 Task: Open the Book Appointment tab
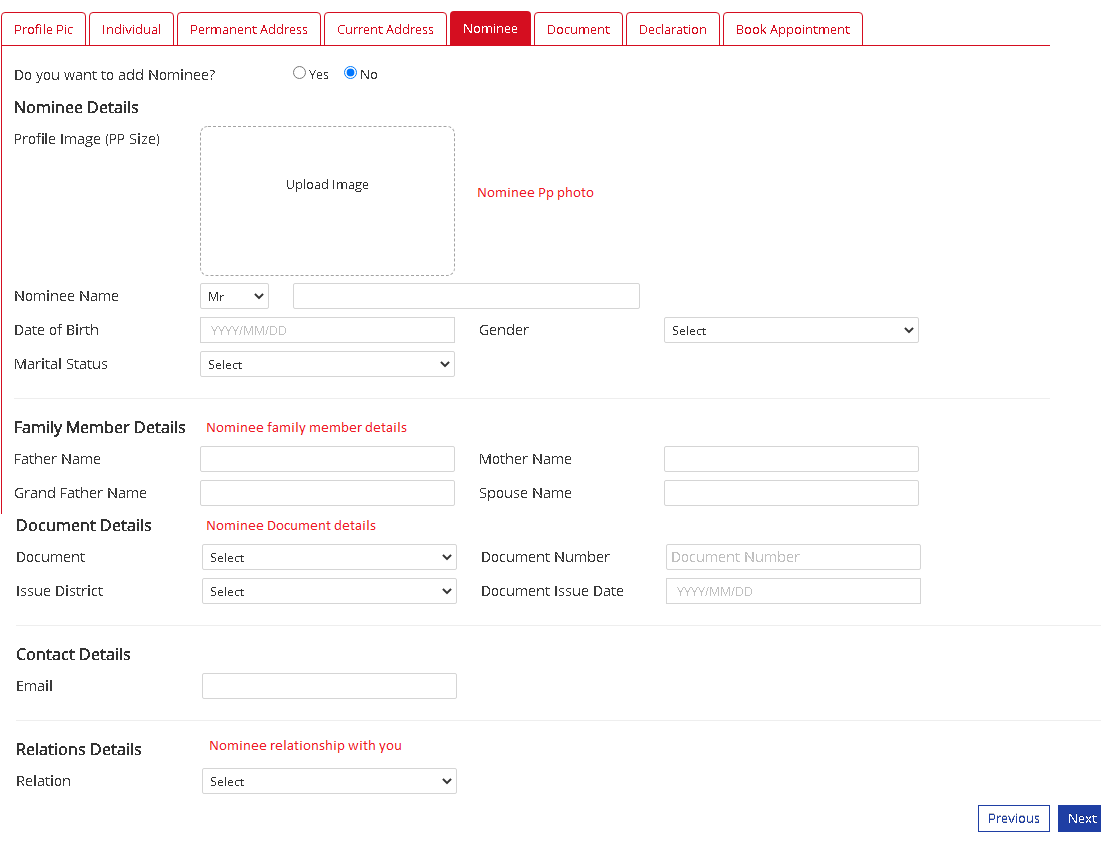point(792,29)
